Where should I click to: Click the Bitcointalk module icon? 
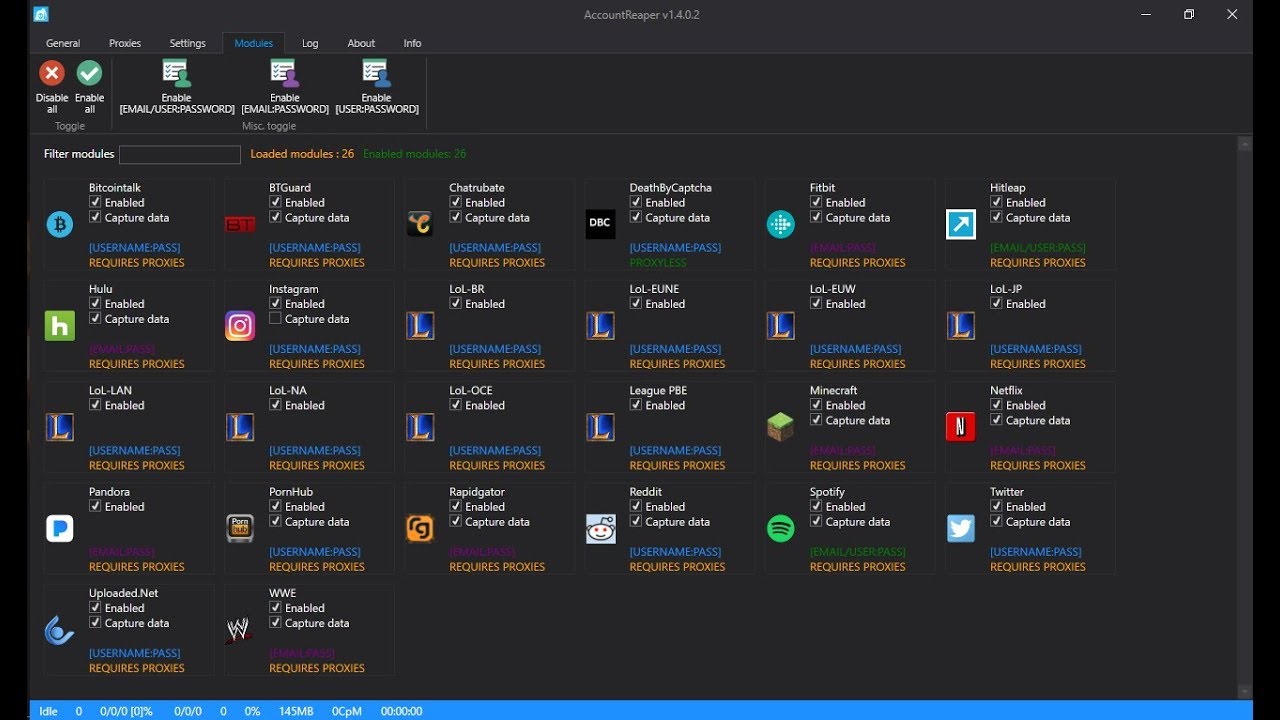coord(60,225)
